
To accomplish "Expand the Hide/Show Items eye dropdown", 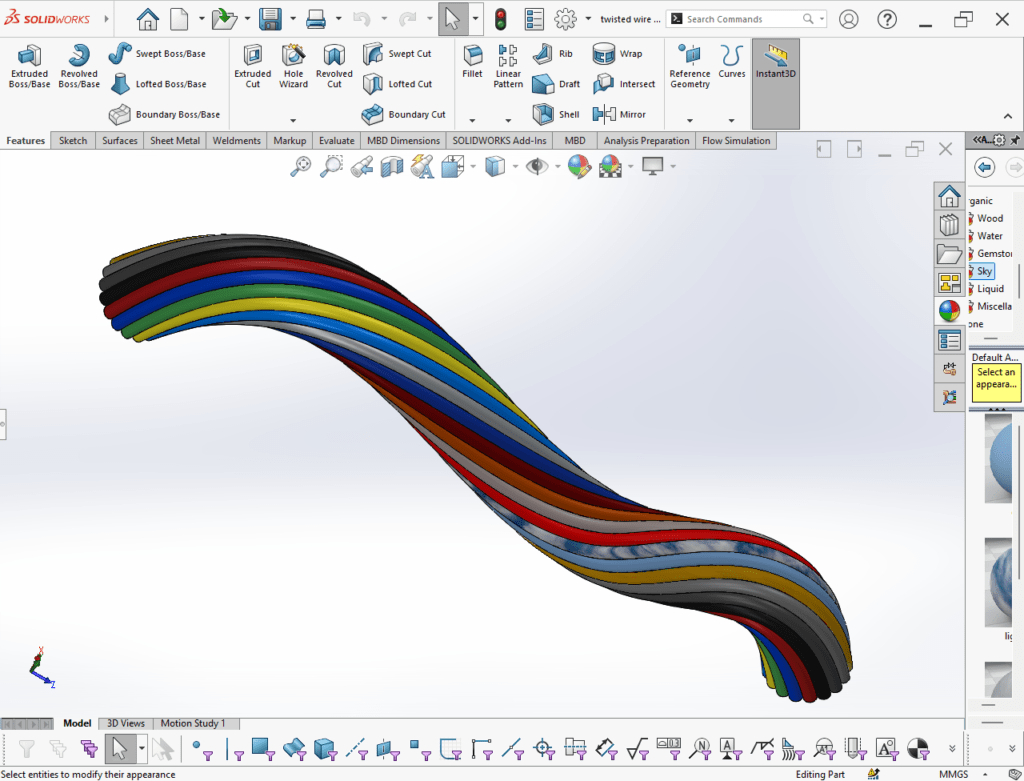I will point(556,167).
